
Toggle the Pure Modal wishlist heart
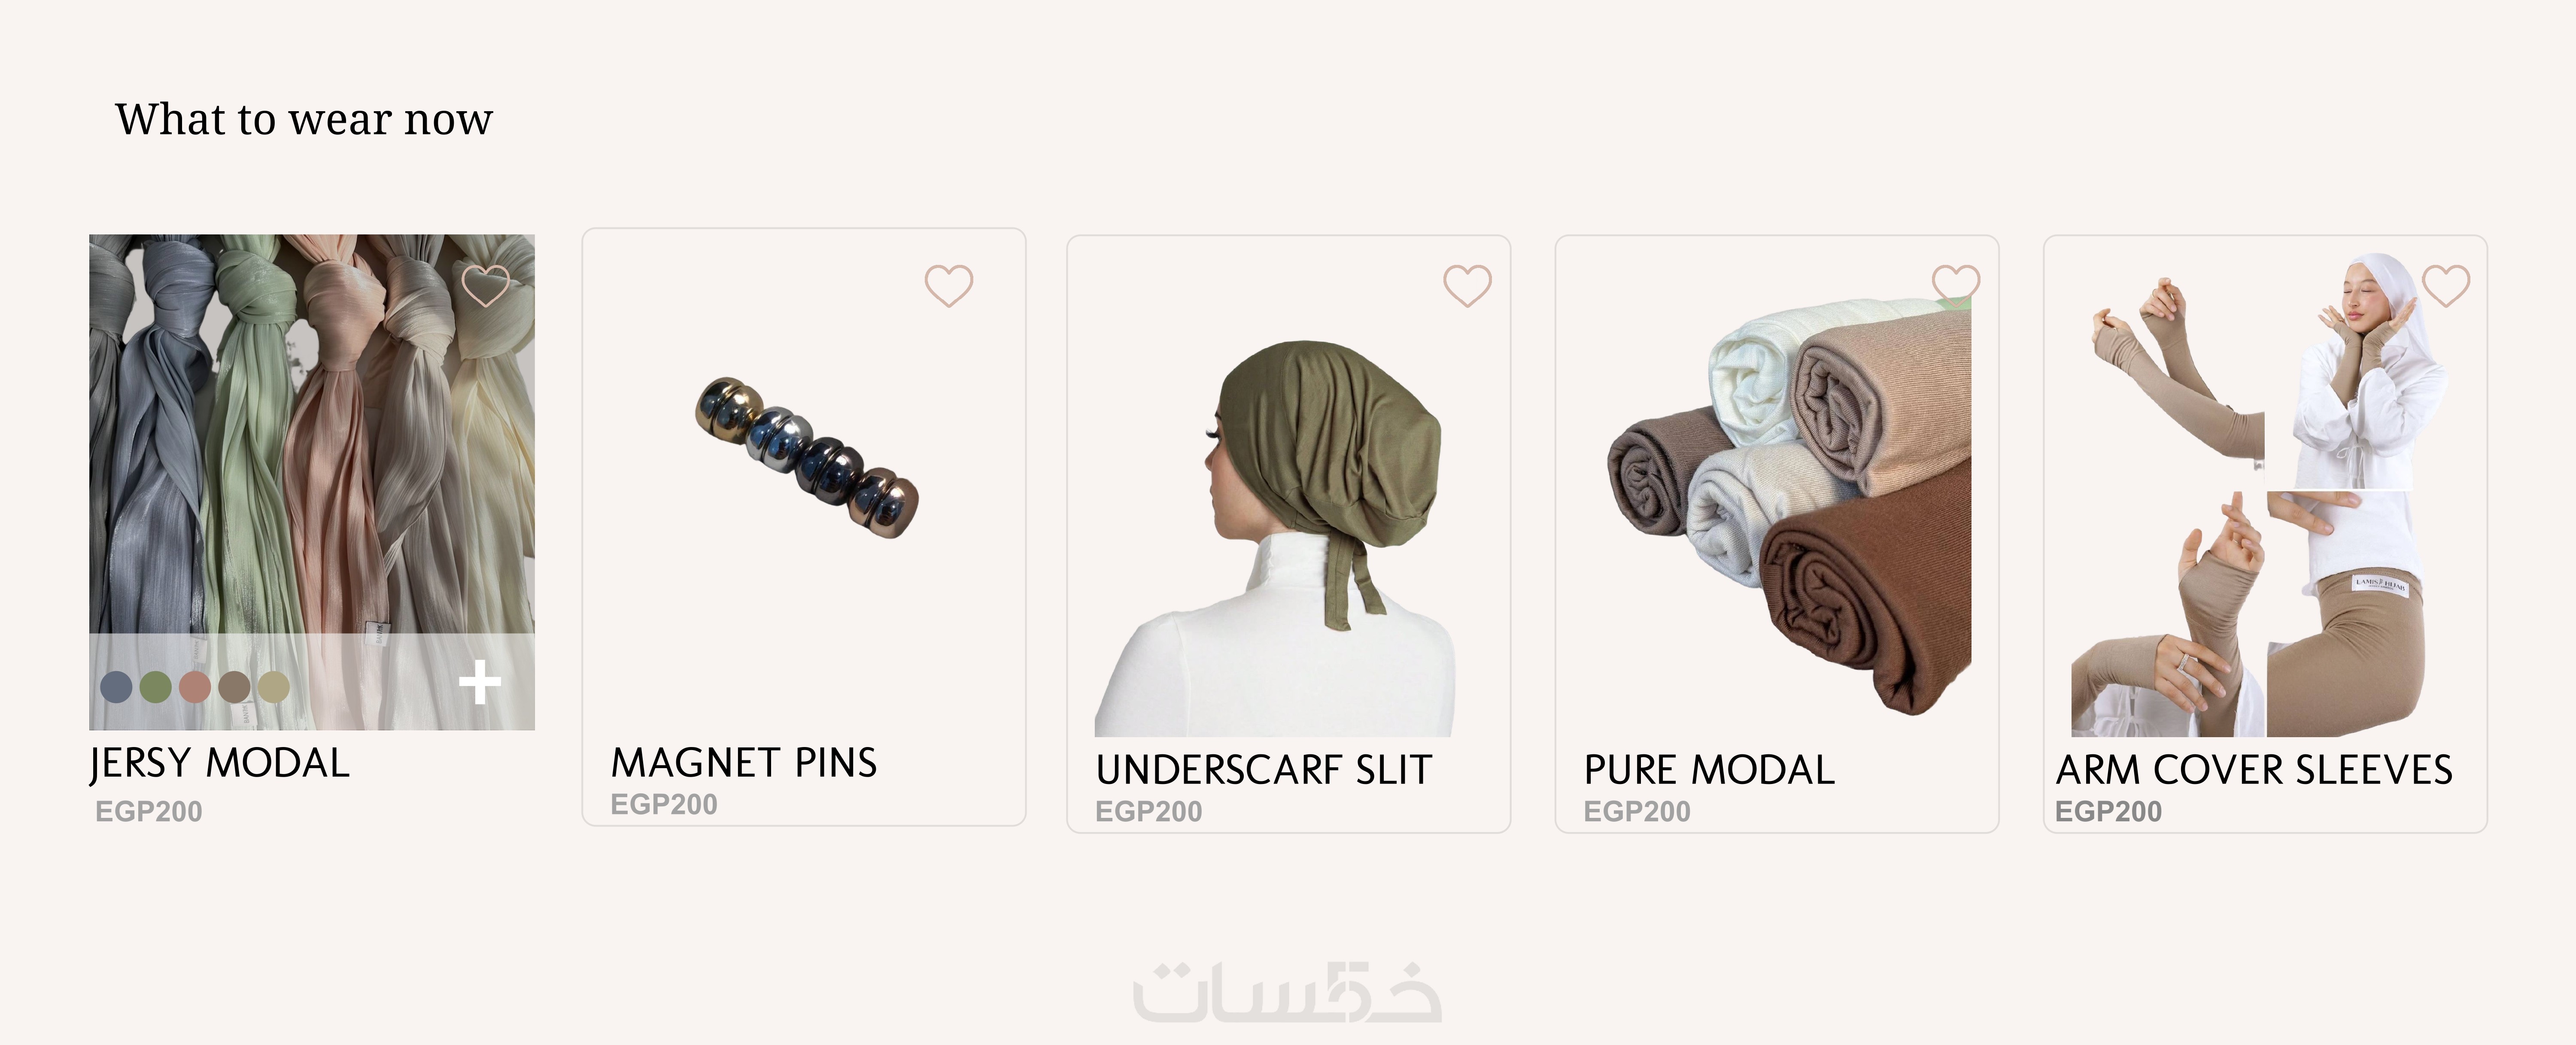pyautogui.click(x=1956, y=283)
